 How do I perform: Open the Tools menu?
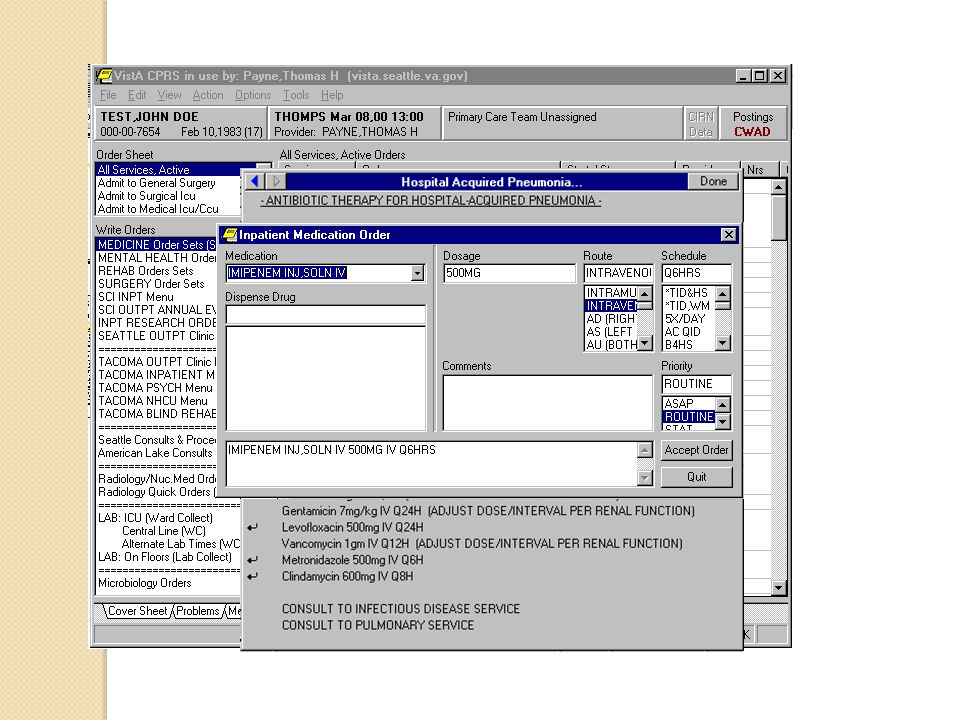296,95
